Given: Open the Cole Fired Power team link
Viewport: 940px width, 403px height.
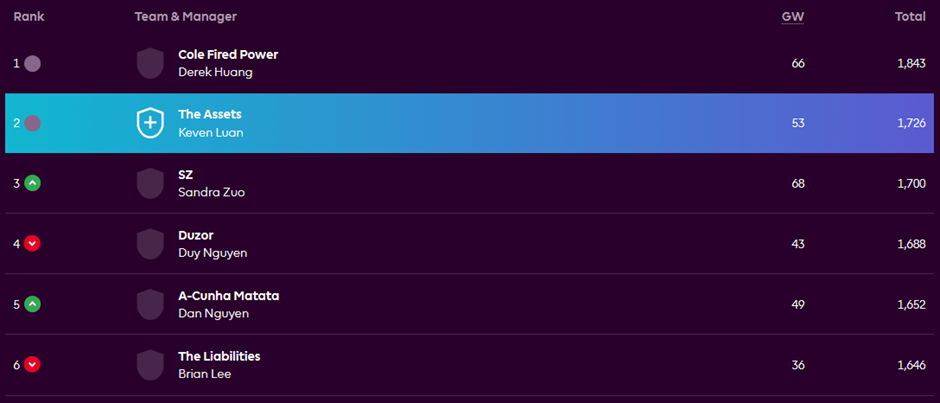Looking at the screenshot, I should (228, 55).
